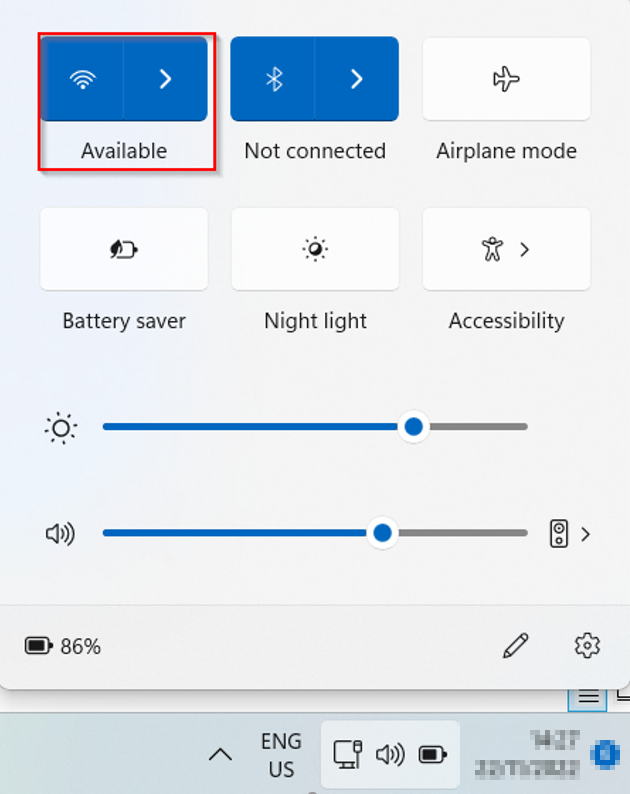The image size is (630, 794).
Task: Open battery settings from 86% indicator
Action: (x=63, y=647)
